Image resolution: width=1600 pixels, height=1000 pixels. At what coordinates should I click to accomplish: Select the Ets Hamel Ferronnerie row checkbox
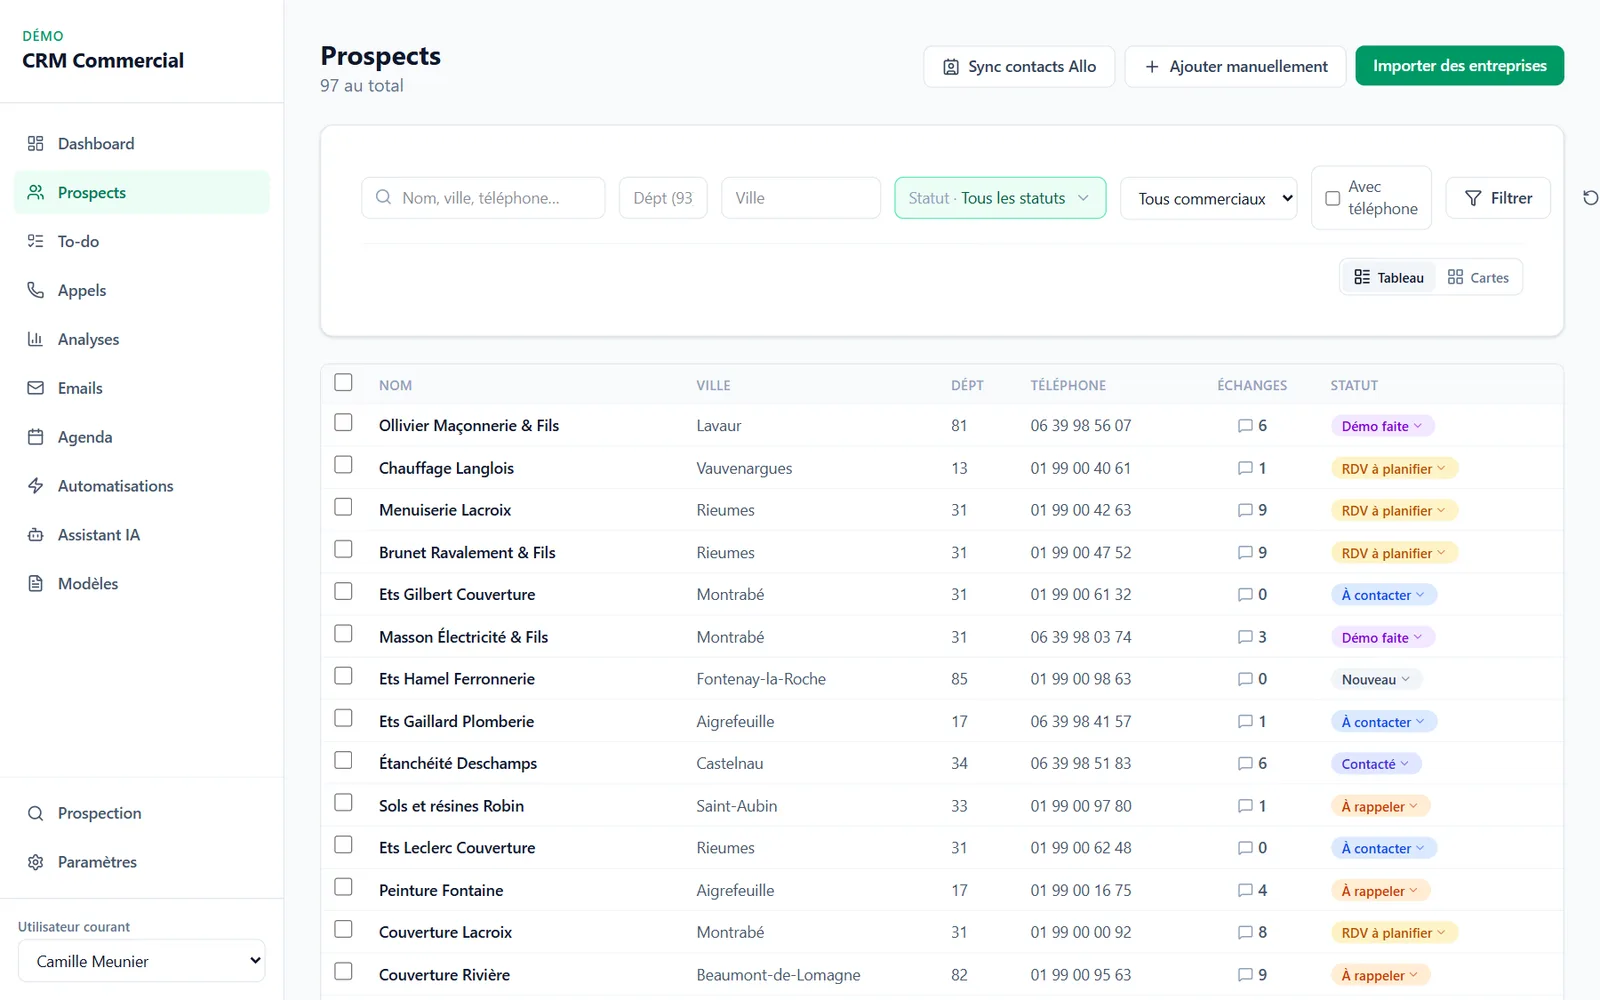[x=343, y=676]
